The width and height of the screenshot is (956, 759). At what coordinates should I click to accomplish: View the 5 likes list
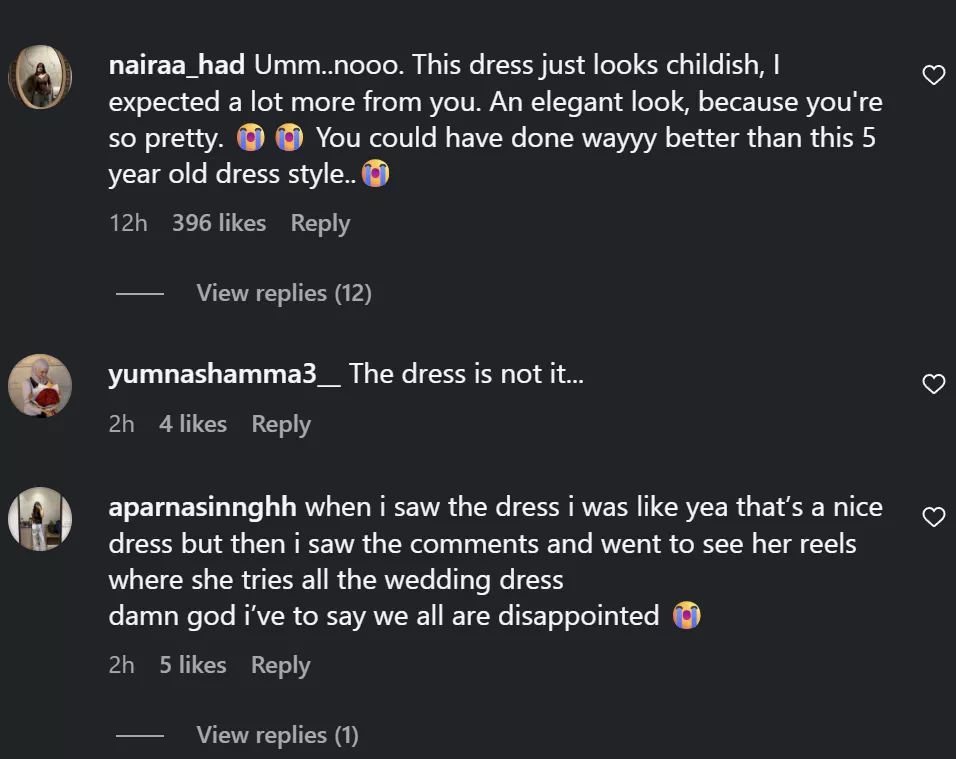point(193,665)
